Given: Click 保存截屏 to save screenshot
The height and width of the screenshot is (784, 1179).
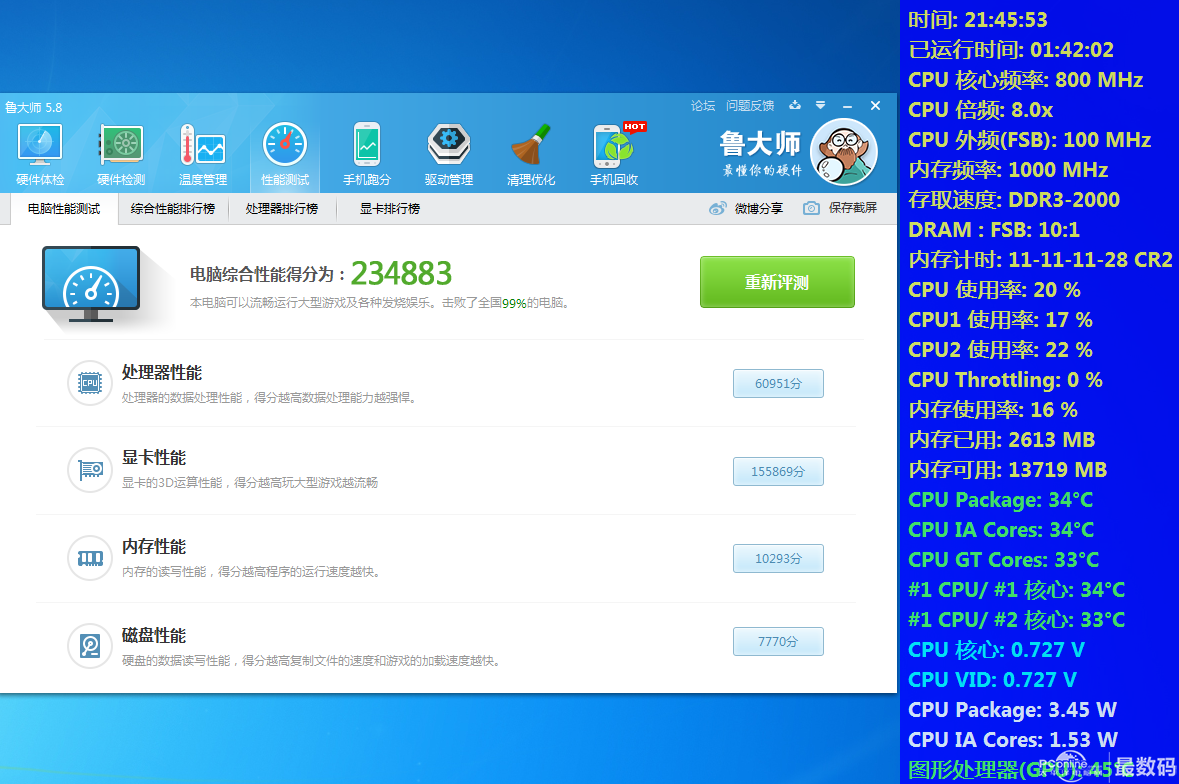Looking at the screenshot, I should [x=840, y=208].
